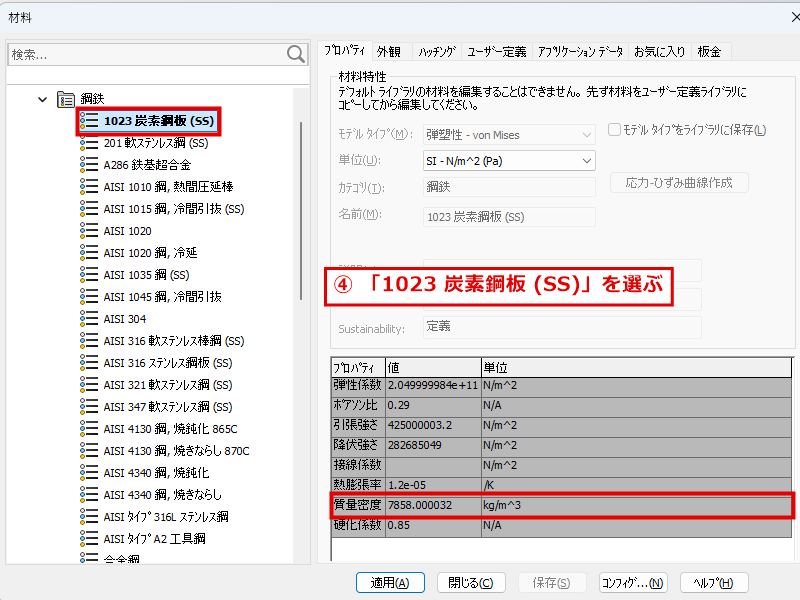
Task: Click the icon beside AISI タイプ A2 工具鋼
Action: 89,539
